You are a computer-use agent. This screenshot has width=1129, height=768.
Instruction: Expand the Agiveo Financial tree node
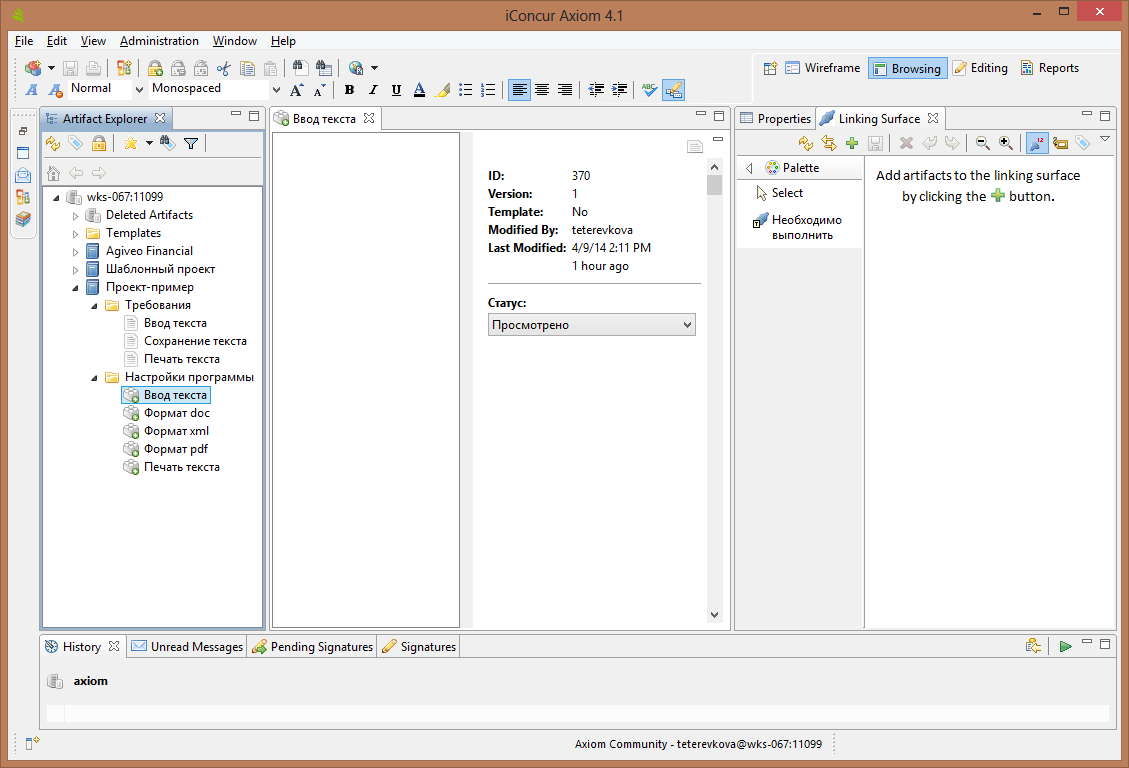[x=75, y=251]
